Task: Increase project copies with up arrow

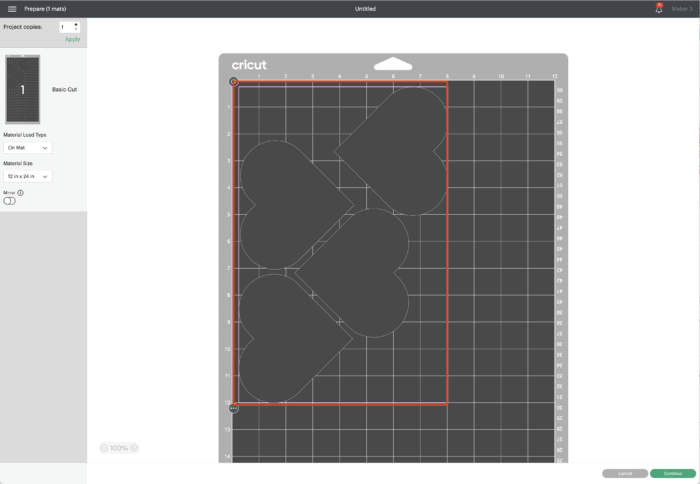Action: 76,24
